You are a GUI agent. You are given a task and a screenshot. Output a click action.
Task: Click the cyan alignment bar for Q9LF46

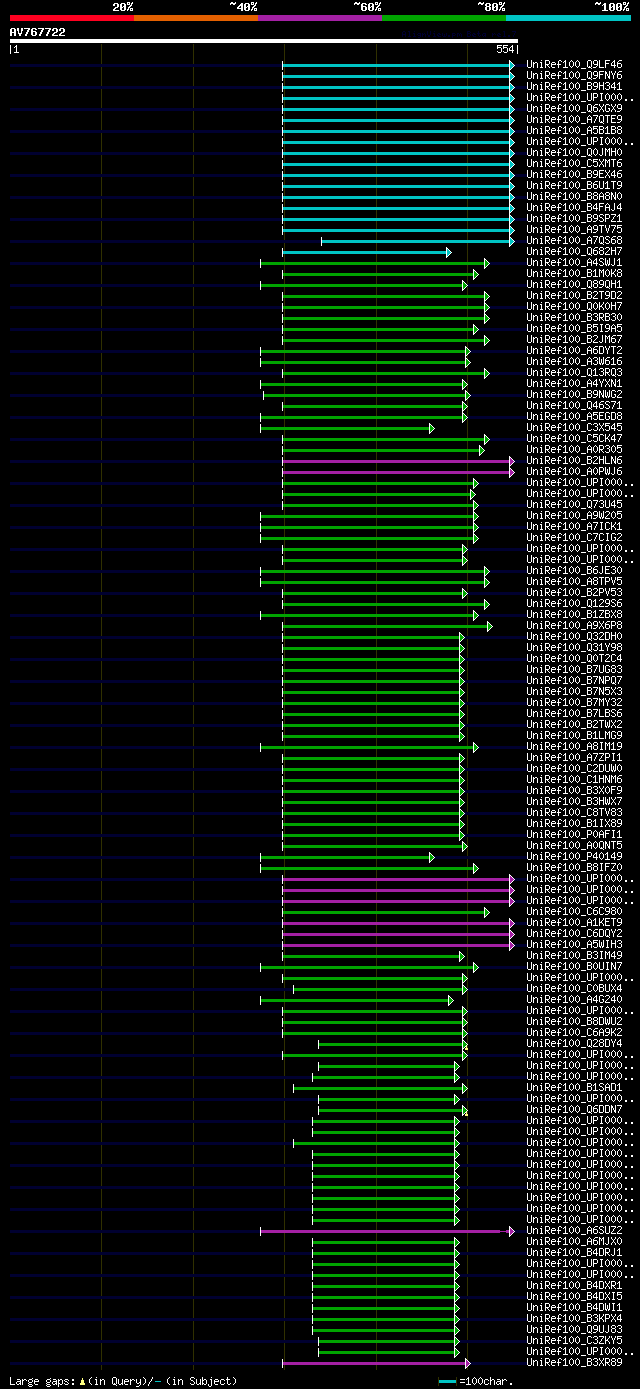pos(398,65)
